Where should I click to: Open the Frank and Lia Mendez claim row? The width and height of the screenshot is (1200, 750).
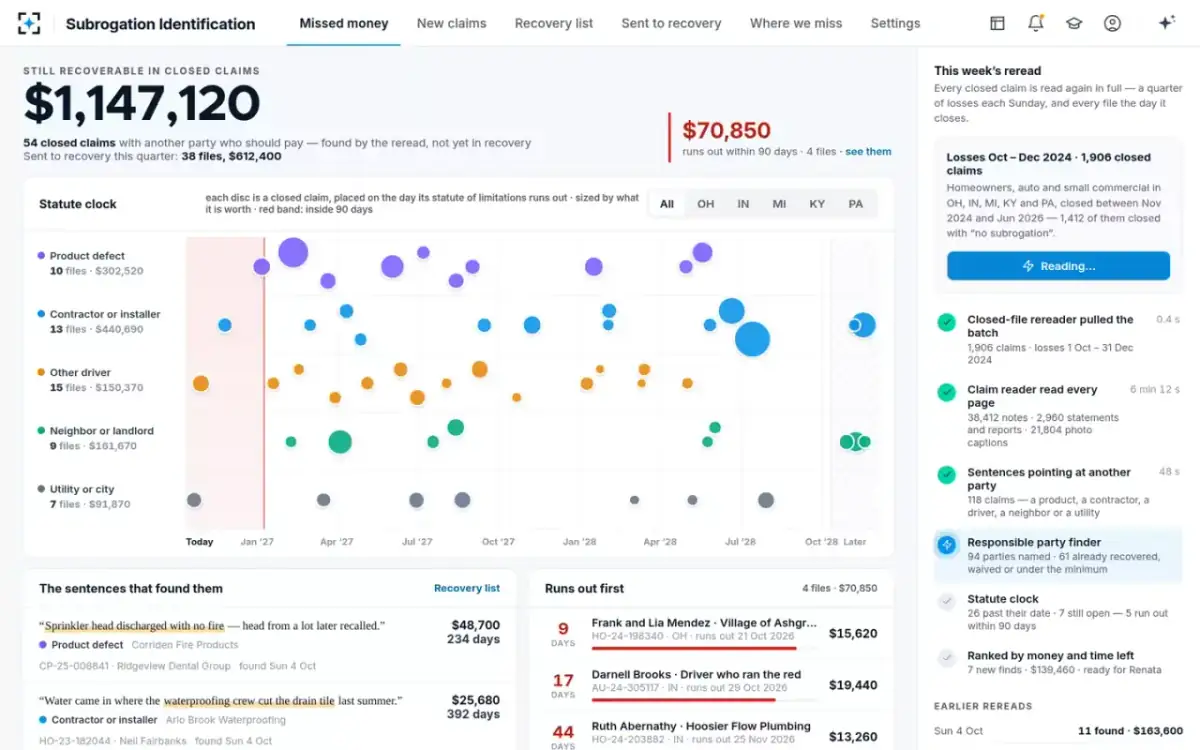pyautogui.click(x=711, y=633)
